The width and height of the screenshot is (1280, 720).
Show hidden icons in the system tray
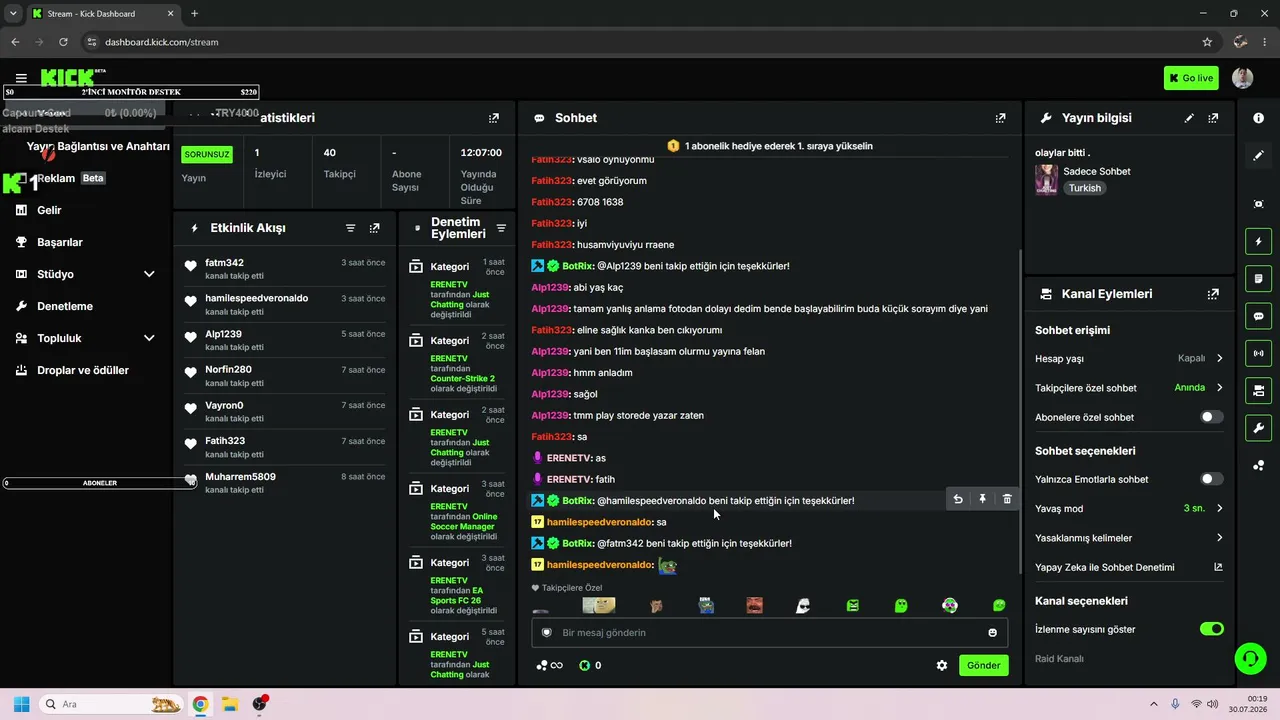tap(1153, 704)
